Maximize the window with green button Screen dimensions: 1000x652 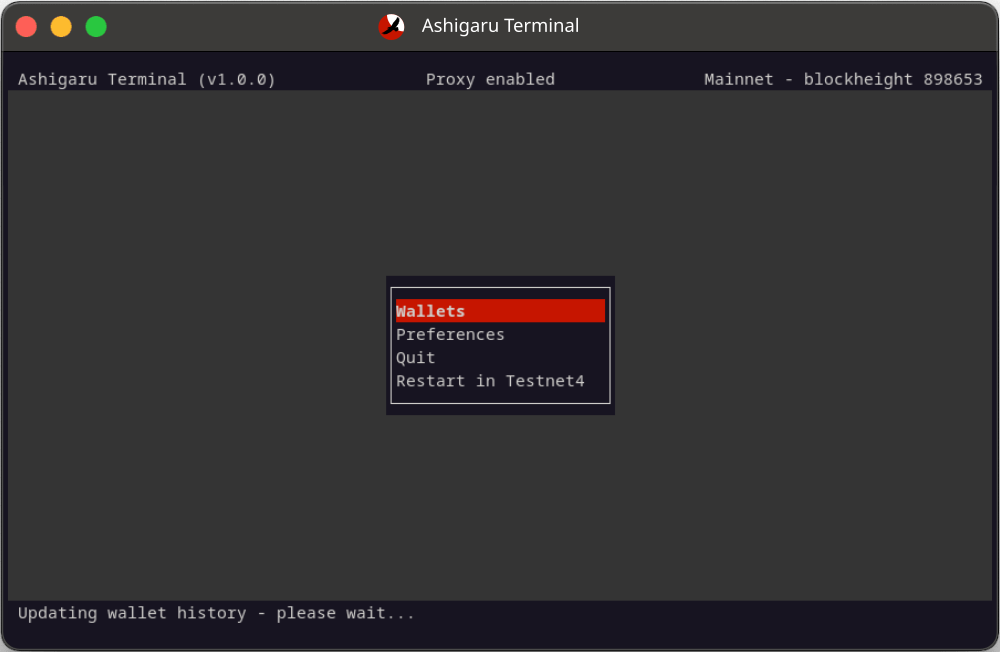coord(96,27)
